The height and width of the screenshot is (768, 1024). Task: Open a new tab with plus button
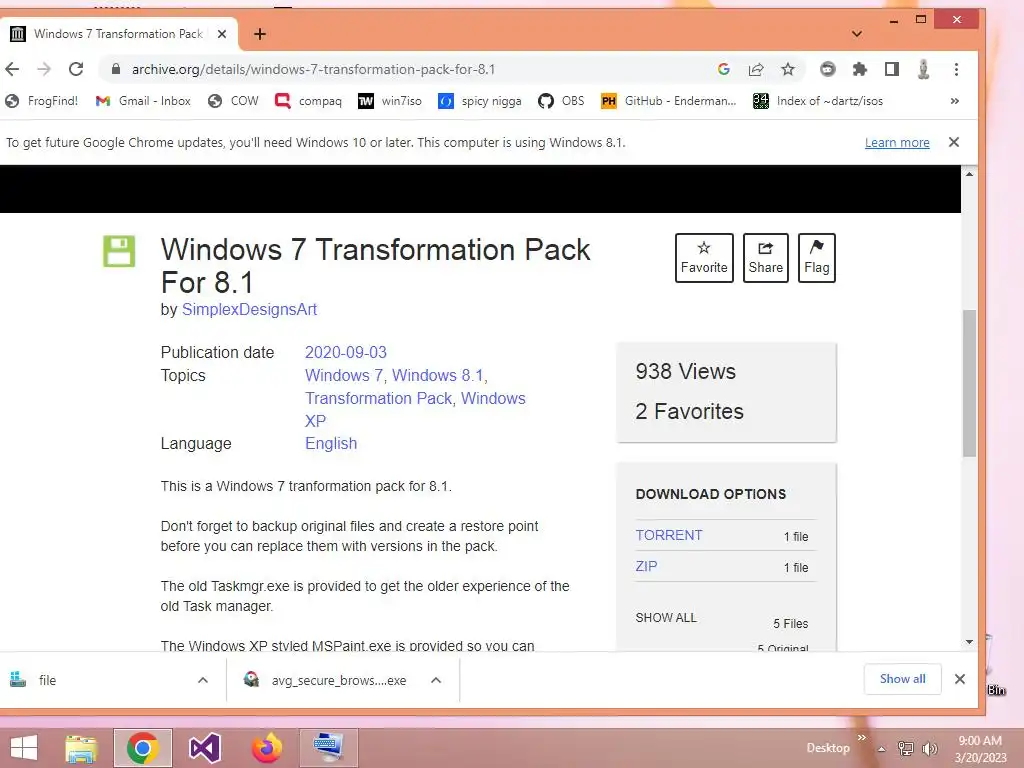coord(260,34)
